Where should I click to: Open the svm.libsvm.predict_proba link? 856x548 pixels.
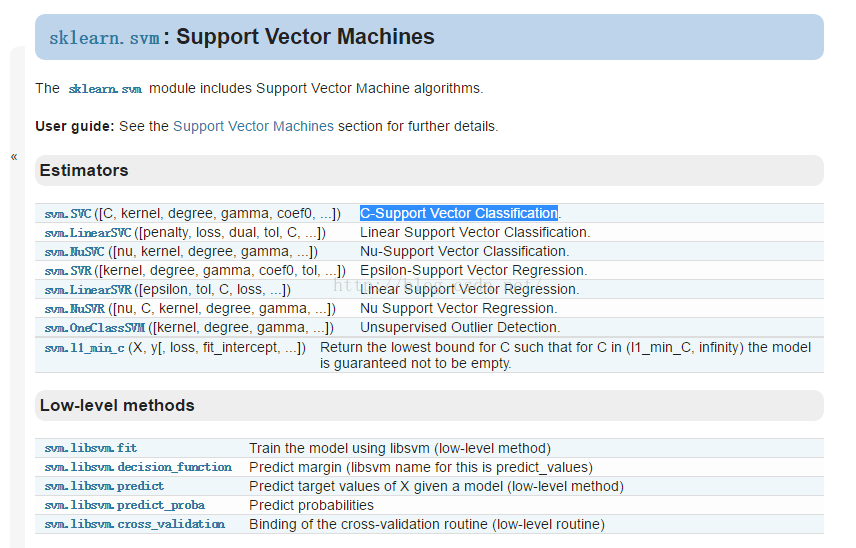coord(124,505)
